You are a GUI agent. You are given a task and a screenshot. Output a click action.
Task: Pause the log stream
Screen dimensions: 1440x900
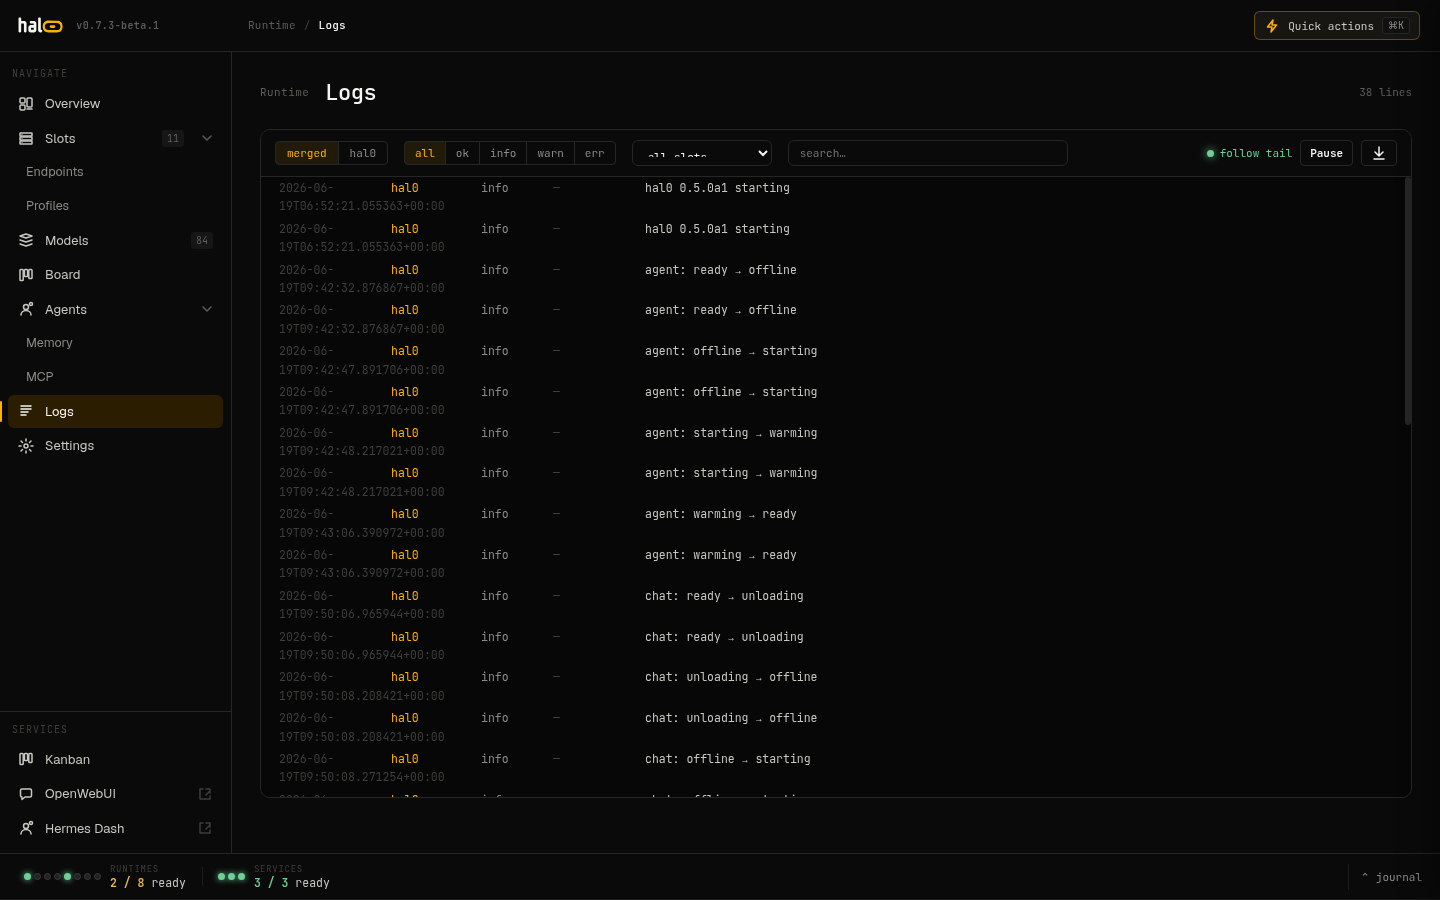pyautogui.click(x=1326, y=153)
